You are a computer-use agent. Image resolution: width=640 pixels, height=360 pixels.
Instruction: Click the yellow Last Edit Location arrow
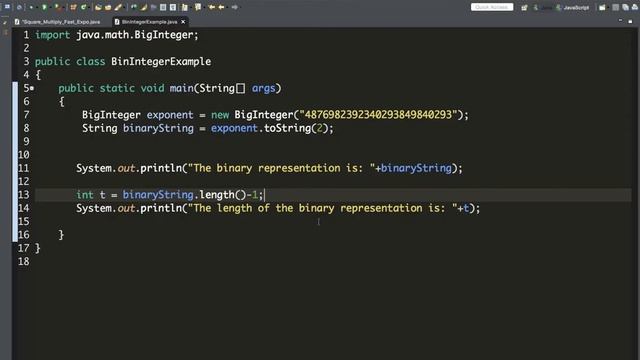[212, 7]
